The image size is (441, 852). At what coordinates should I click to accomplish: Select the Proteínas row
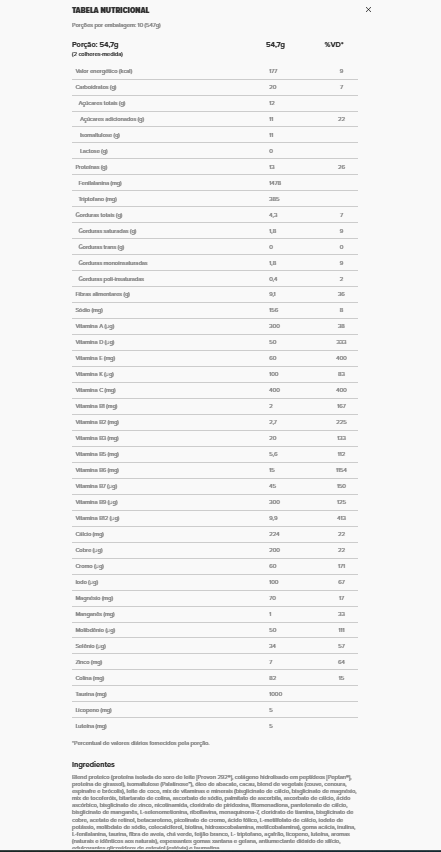click(x=215, y=167)
